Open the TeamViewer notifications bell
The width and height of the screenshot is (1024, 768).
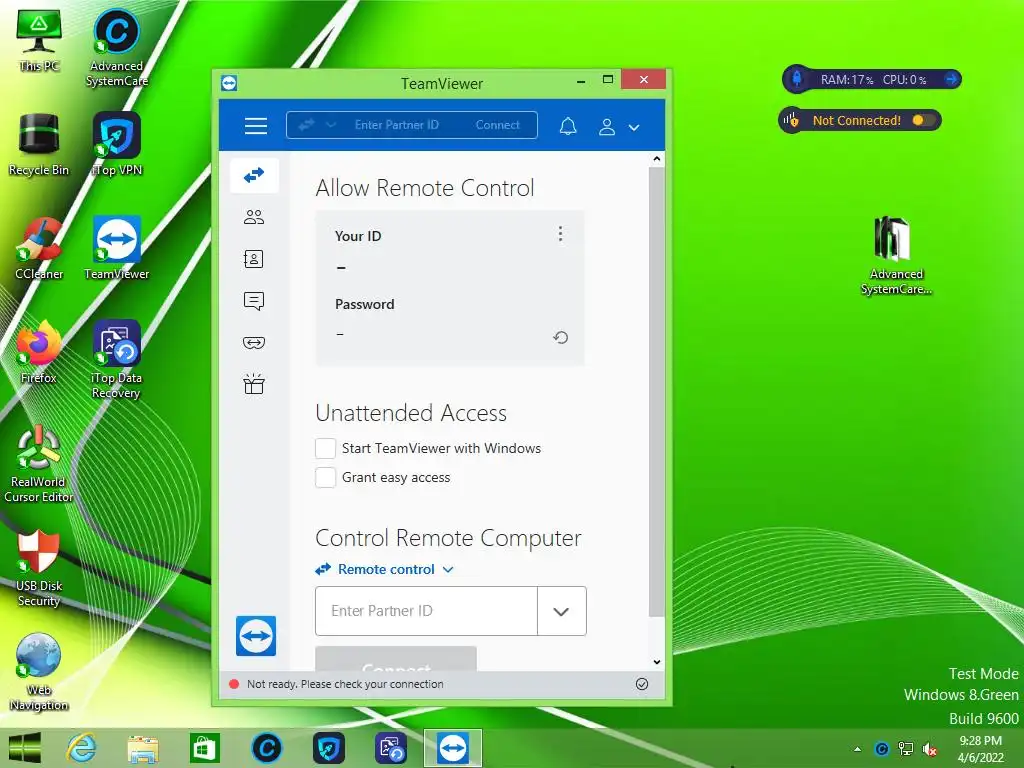click(x=568, y=126)
